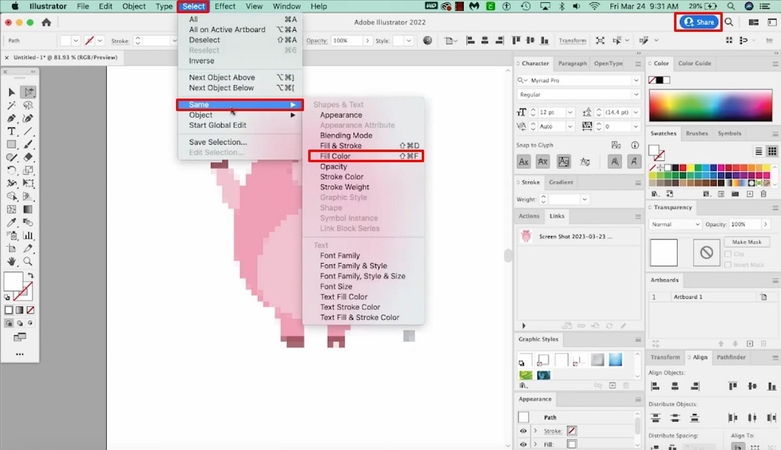Click Horizontal Align Left in Align panel
This screenshot has height=450, width=781.
[655, 386]
